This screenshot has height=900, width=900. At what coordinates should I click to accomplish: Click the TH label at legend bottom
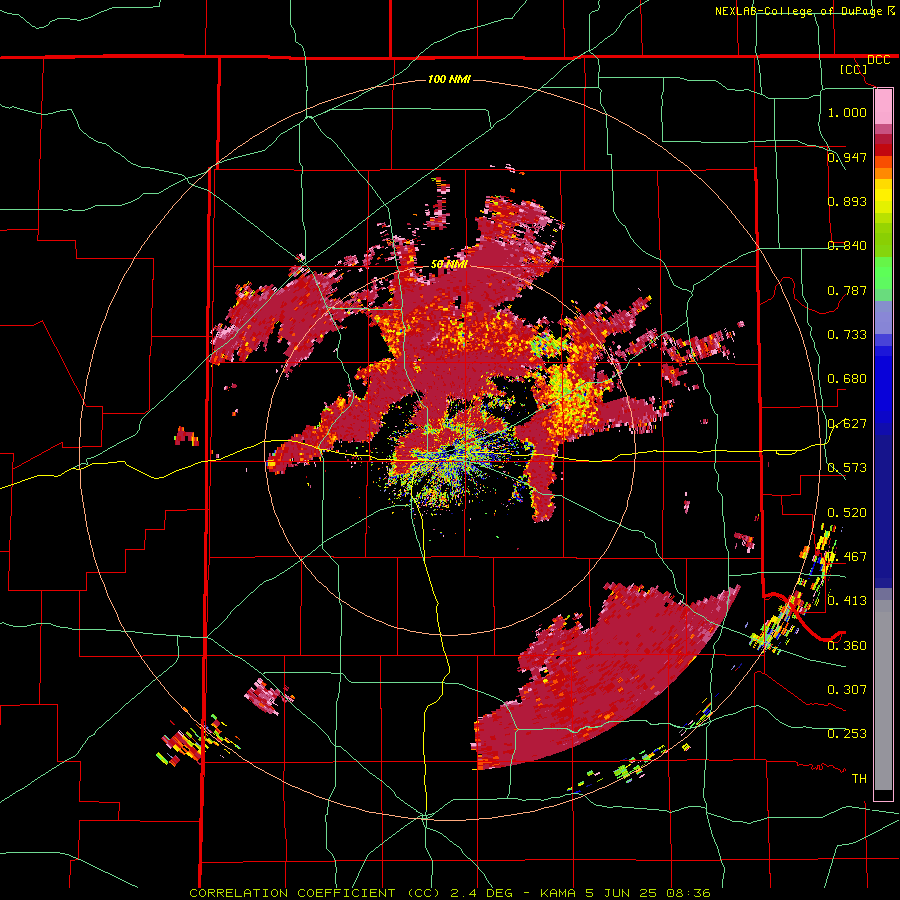(859, 778)
